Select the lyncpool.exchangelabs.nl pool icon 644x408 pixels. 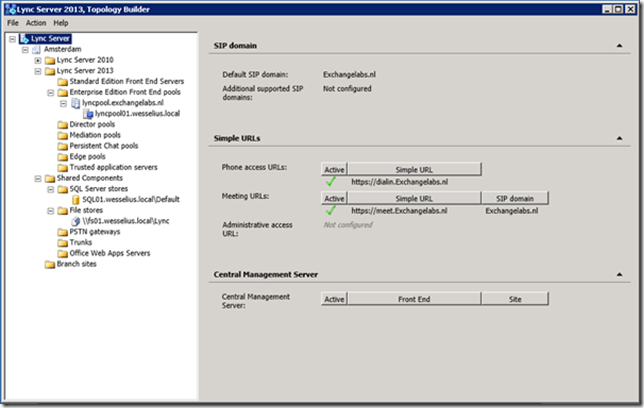tap(75, 103)
